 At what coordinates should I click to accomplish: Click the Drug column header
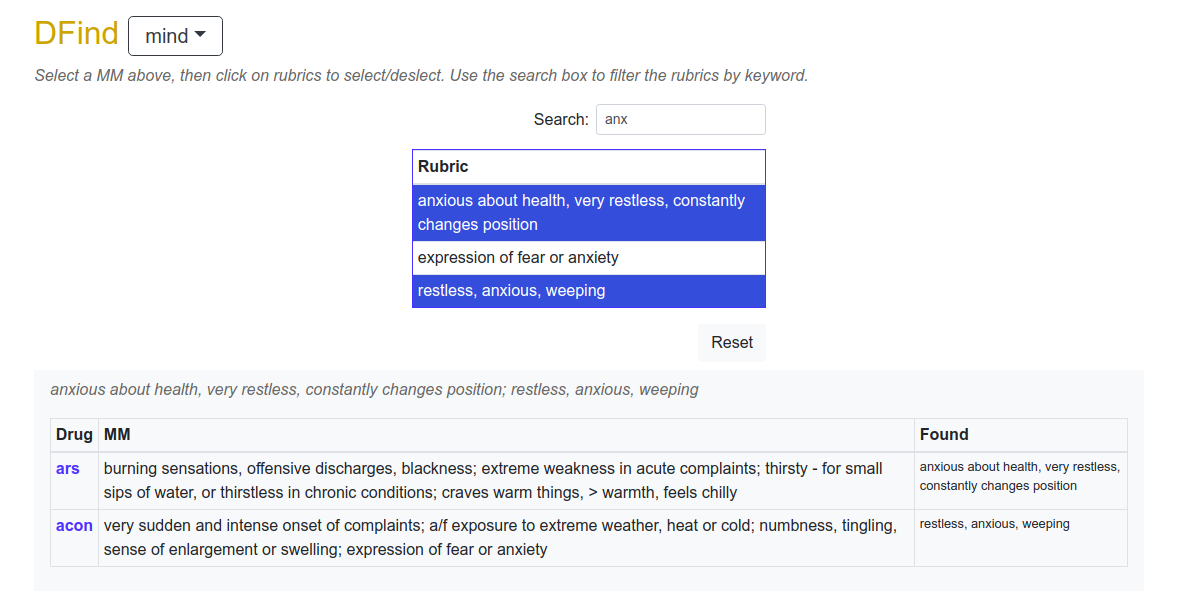click(x=74, y=435)
